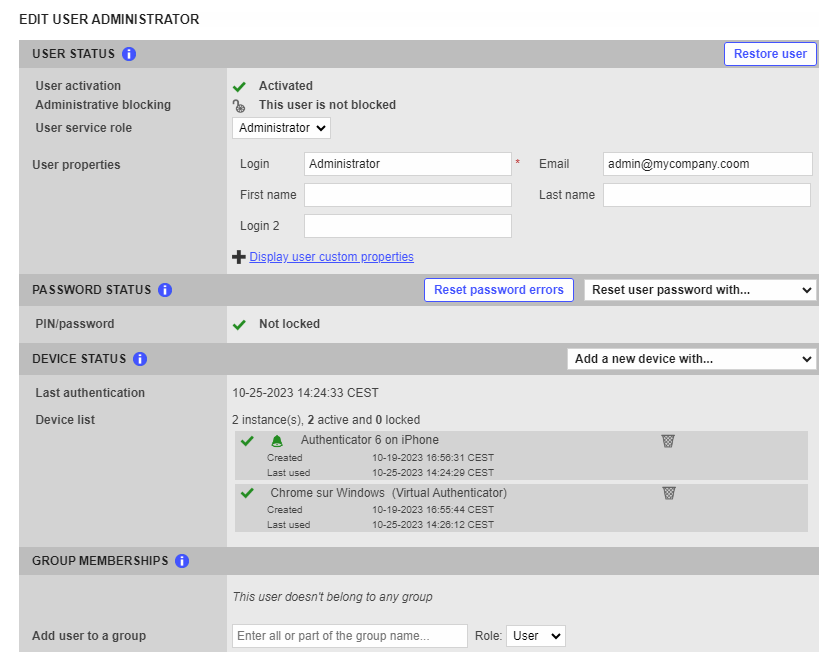Click the Password Status info icon
833x652 pixels.
pyautogui.click(x=165, y=290)
